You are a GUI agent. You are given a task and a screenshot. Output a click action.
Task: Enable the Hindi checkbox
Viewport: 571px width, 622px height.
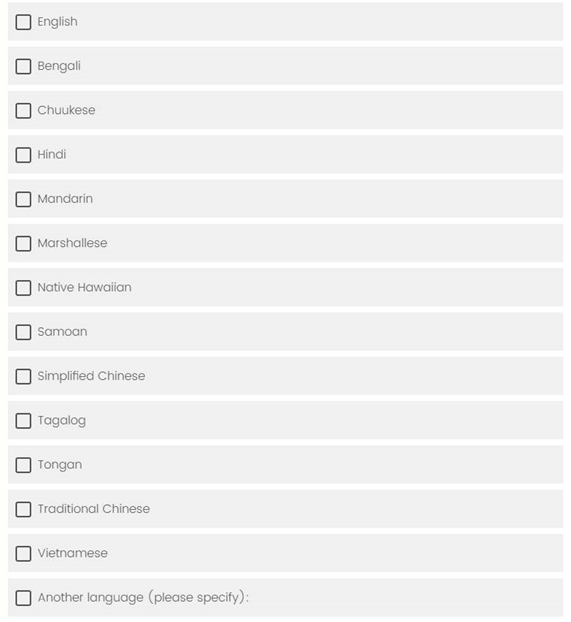pos(23,155)
